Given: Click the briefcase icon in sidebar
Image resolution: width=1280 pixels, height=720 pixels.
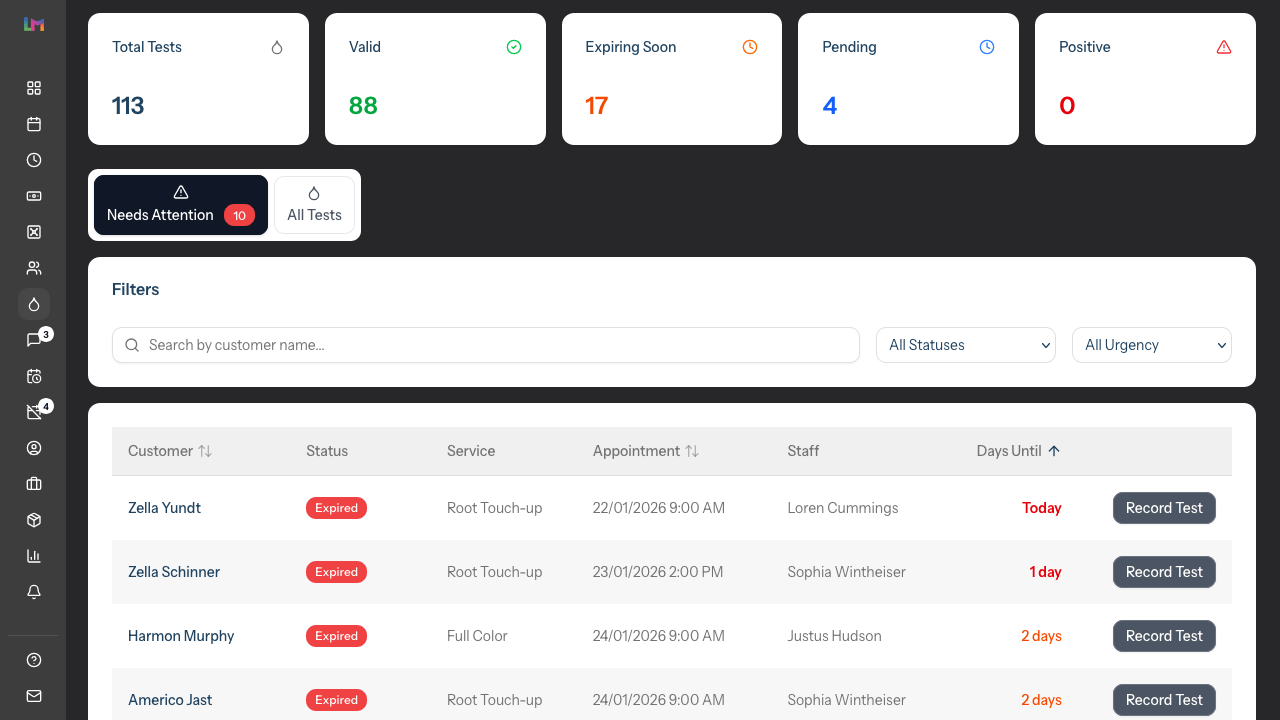Looking at the screenshot, I should pos(34,484).
